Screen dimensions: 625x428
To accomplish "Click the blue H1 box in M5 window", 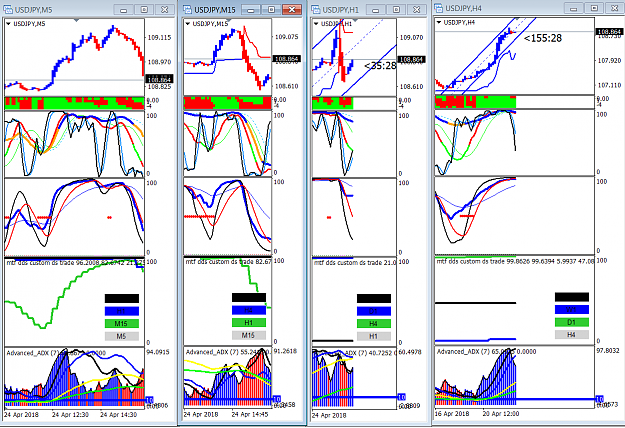I will (122, 311).
